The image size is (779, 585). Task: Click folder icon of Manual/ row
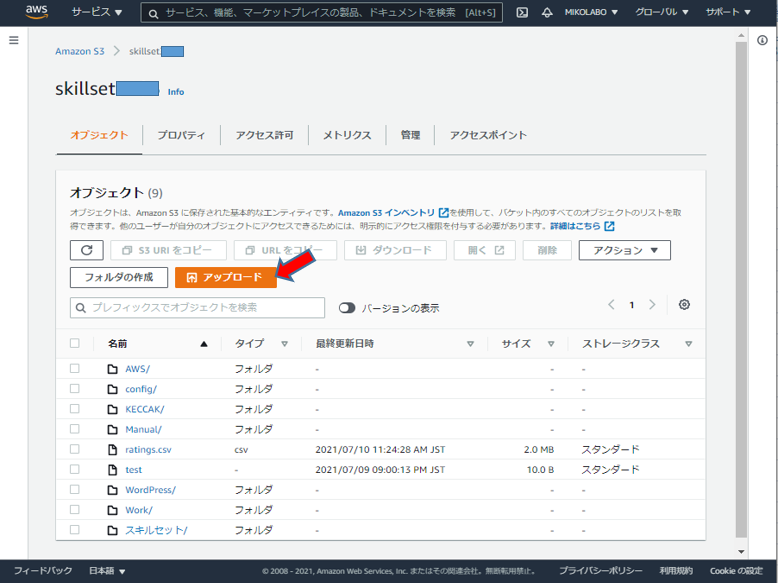(x=113, y=430)
